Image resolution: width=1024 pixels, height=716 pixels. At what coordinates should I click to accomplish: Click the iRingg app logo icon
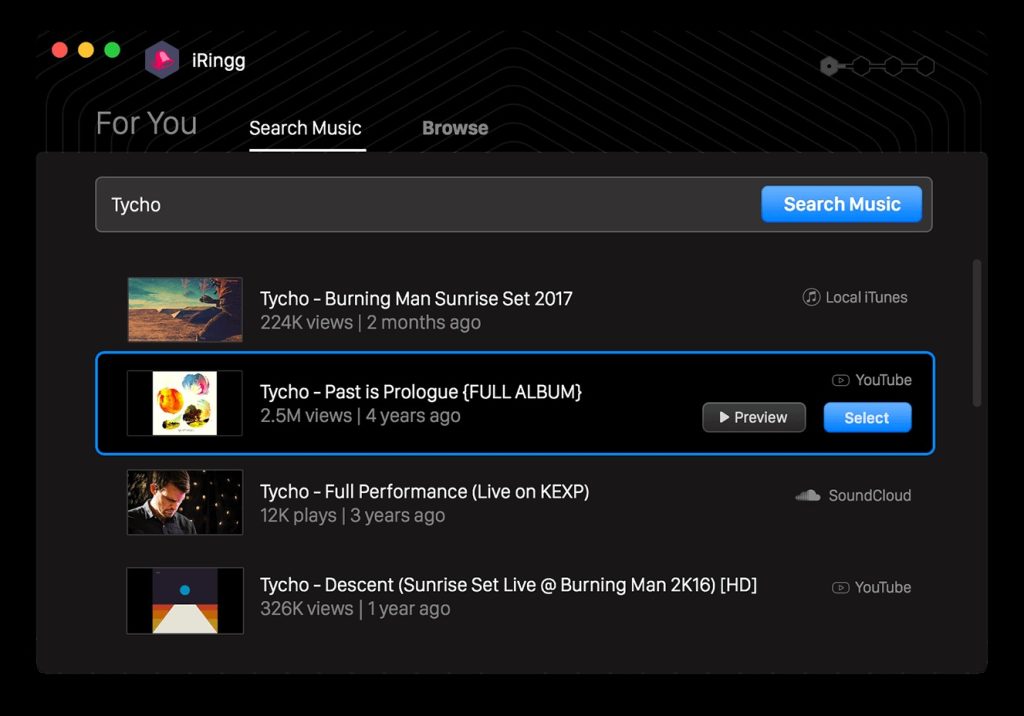pyautogui.click(x=161, y=60)
